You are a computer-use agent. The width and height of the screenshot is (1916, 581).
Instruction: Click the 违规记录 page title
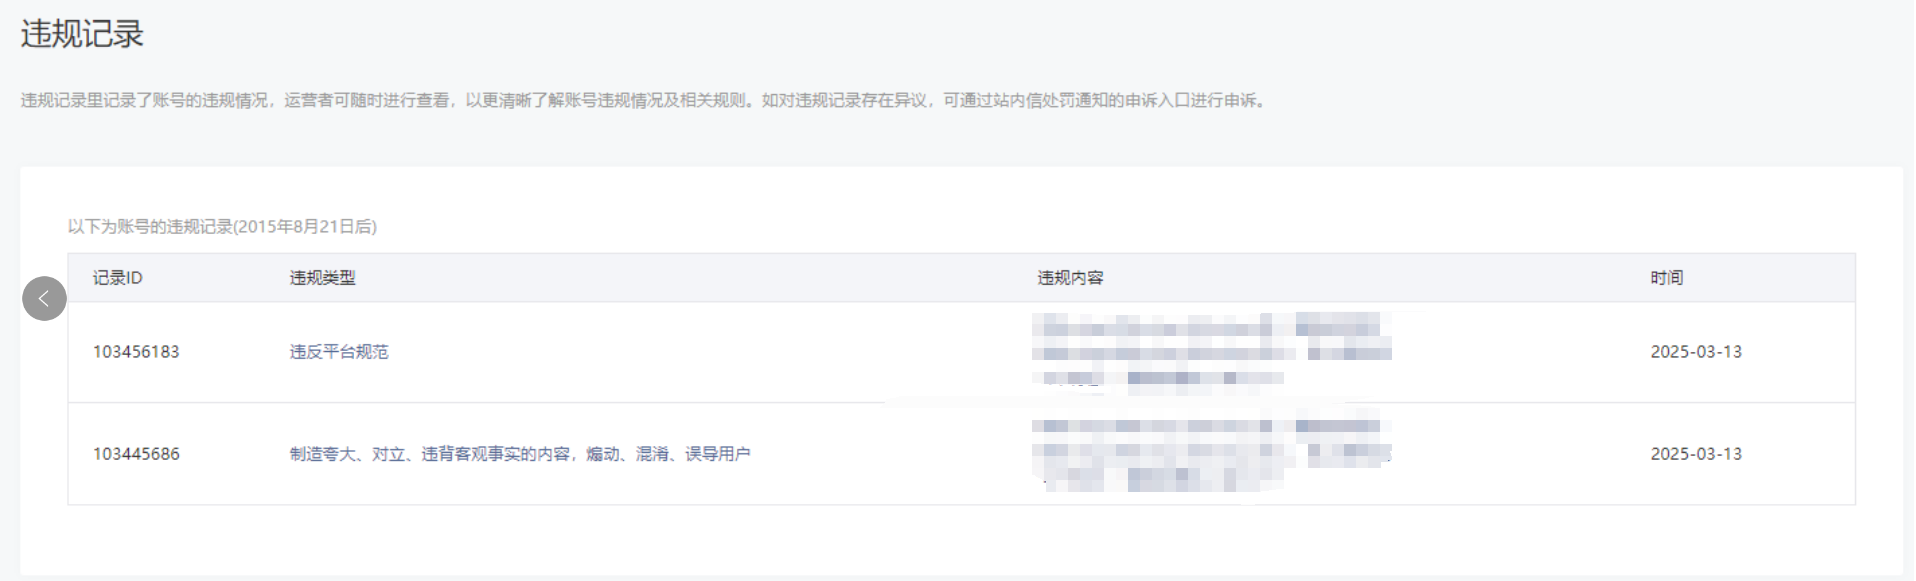click(82, 34)
